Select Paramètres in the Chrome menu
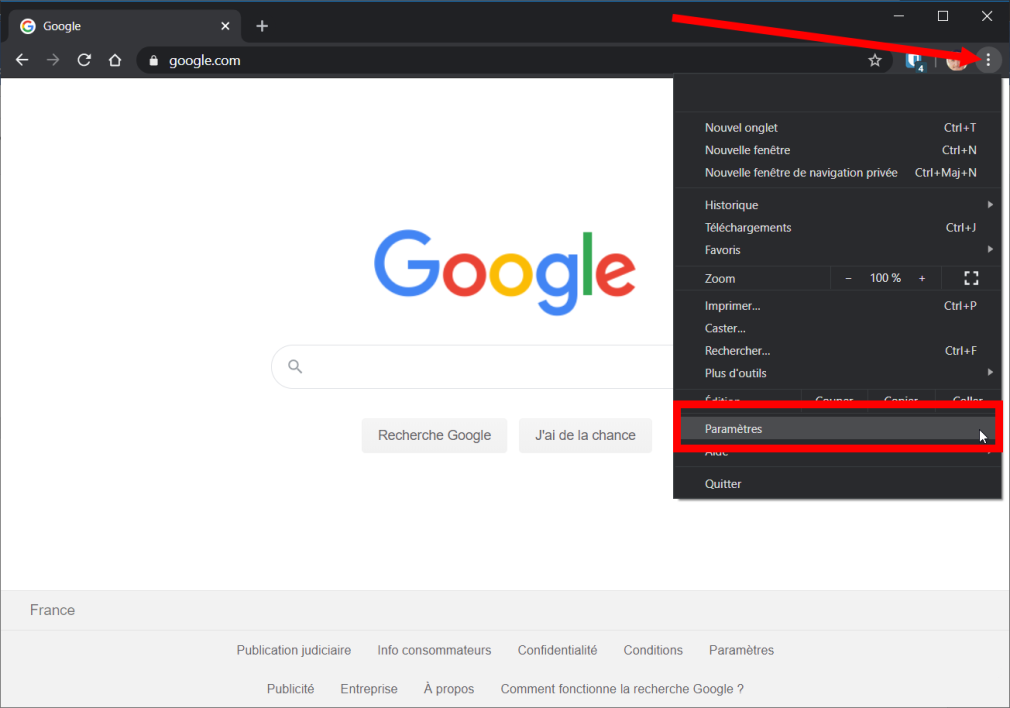Screen dimensions: 1010x708 pos(734,429)
